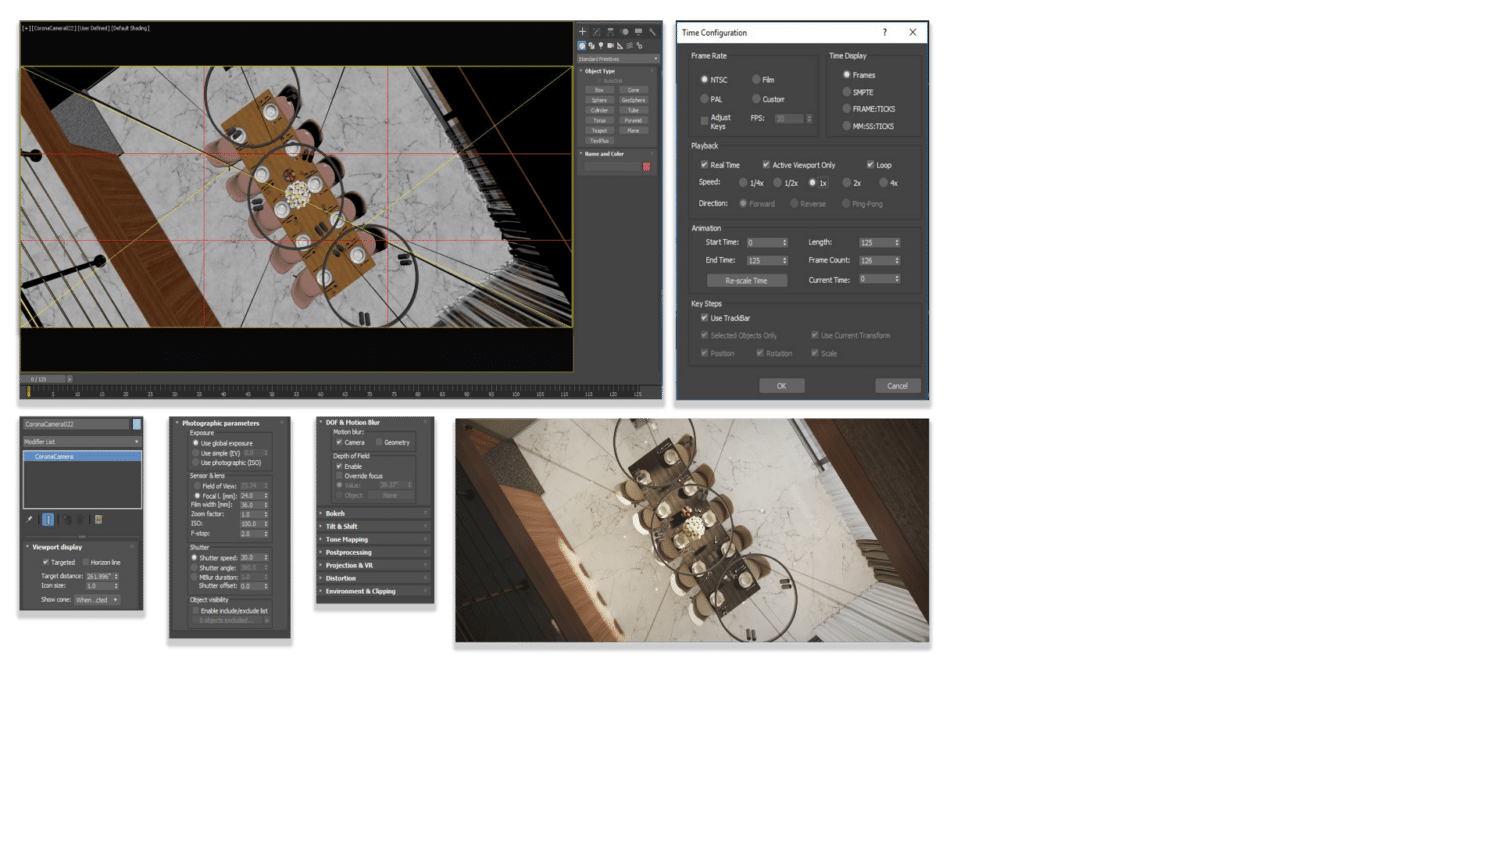
Task: Click the Utilities wrench icon
Action: click(x=653, y=31)
